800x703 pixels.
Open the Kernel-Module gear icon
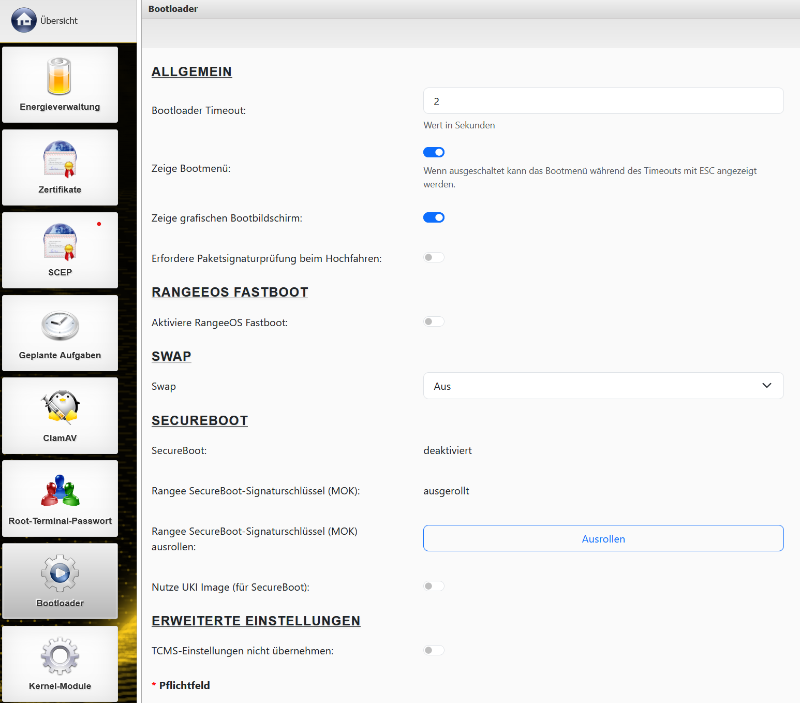coord(60,656)
